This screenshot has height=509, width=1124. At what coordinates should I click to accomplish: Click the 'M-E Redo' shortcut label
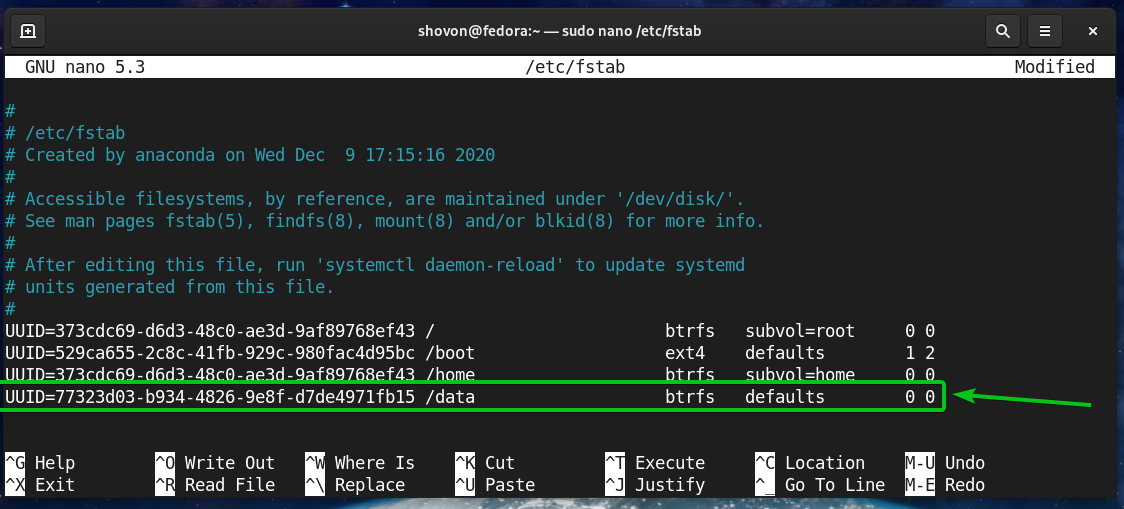[x=945, y=485]
